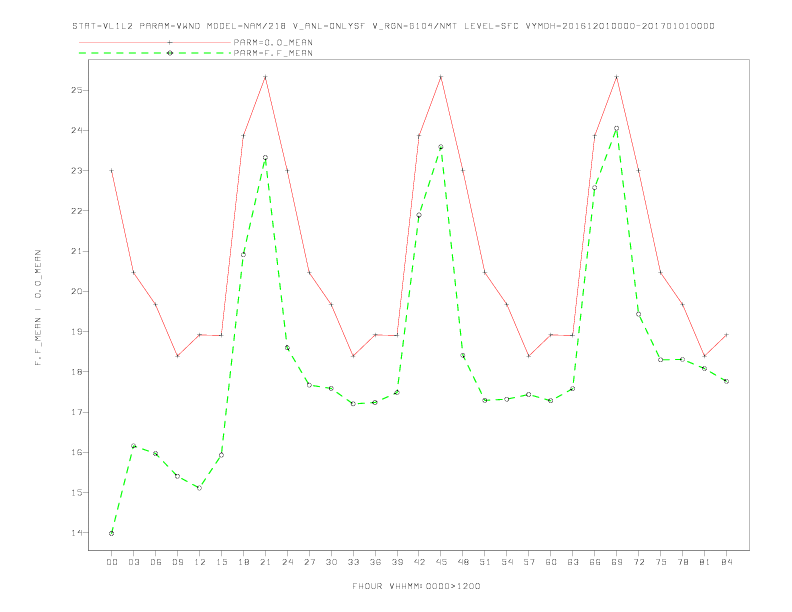Click the y-axis tick label 21
The image size is (792, 612).
77,251
